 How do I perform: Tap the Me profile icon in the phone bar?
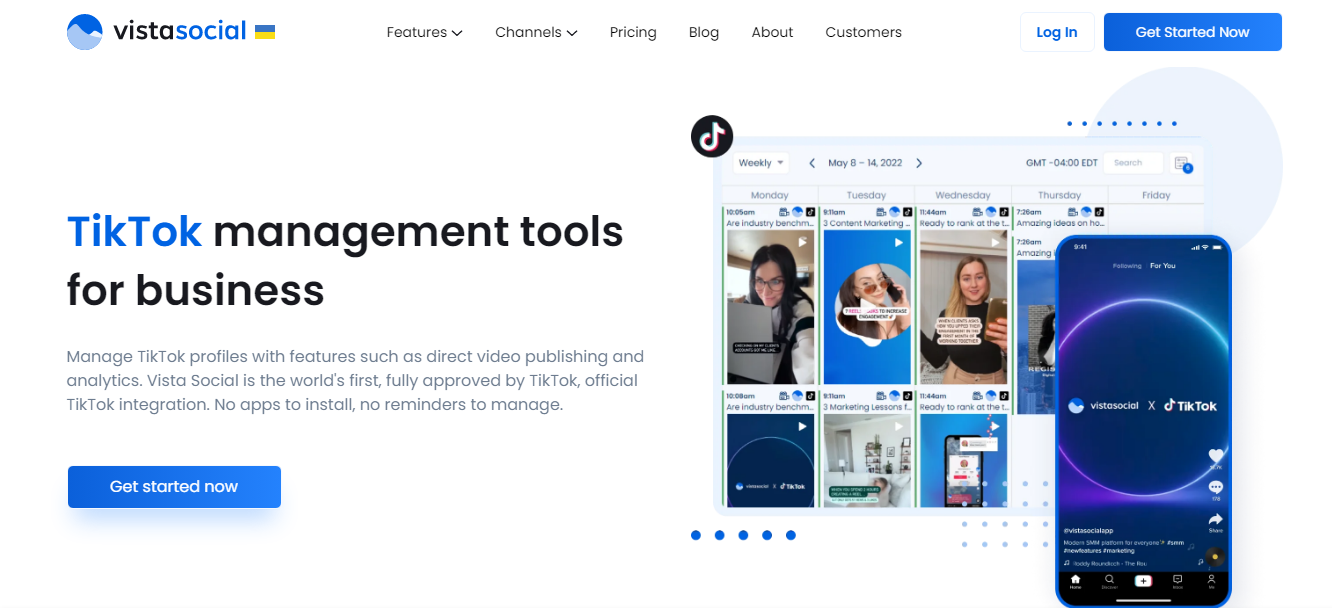coord(1211,581)
